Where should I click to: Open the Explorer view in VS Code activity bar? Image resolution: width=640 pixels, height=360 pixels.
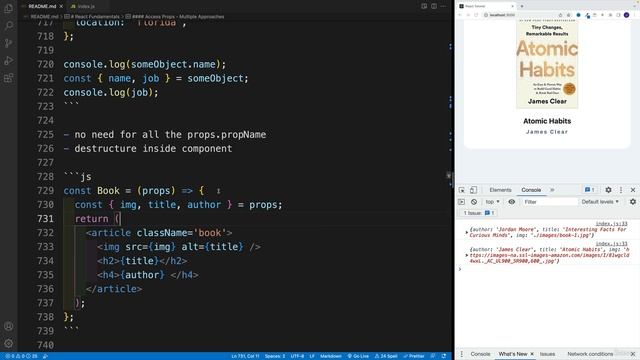[8, 9]
